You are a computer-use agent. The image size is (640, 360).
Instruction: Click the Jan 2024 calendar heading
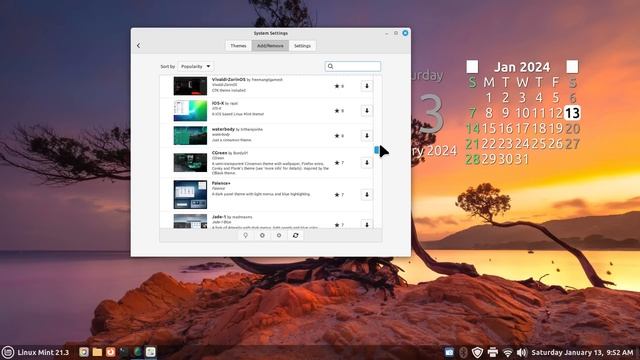tap(522, 67)
